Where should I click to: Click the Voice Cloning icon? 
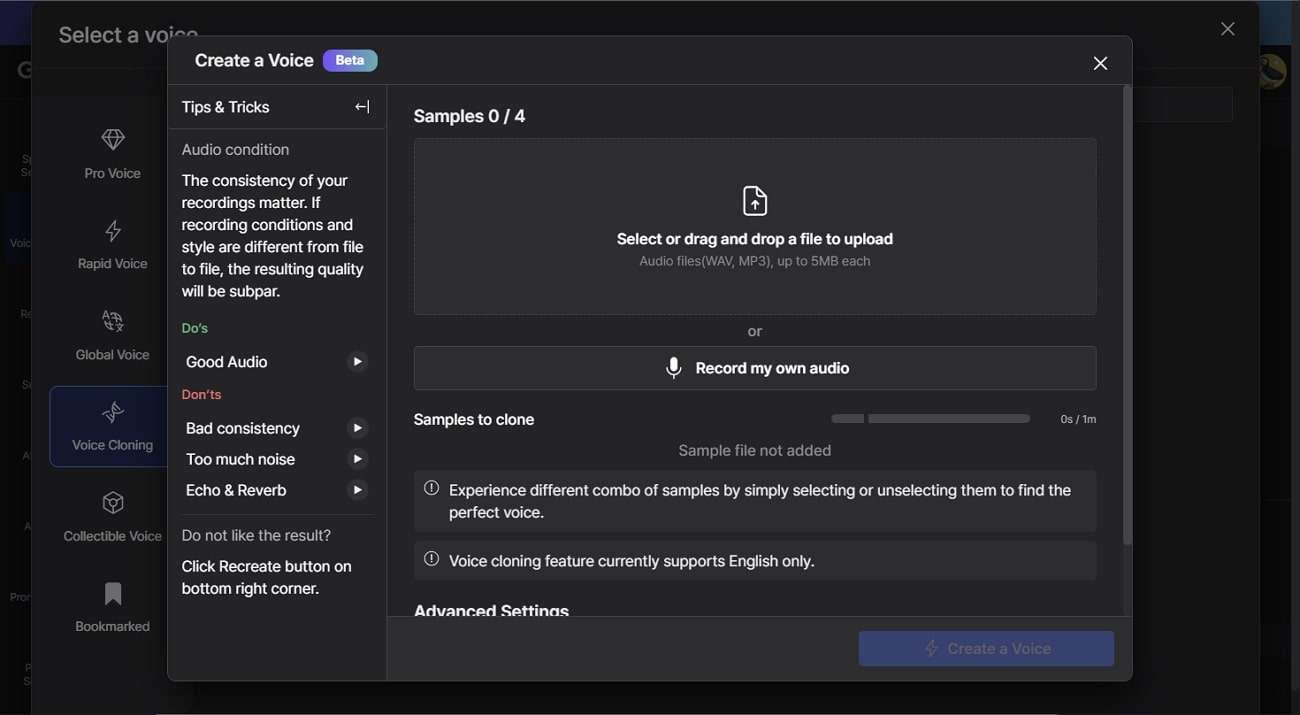coord(113,412)
